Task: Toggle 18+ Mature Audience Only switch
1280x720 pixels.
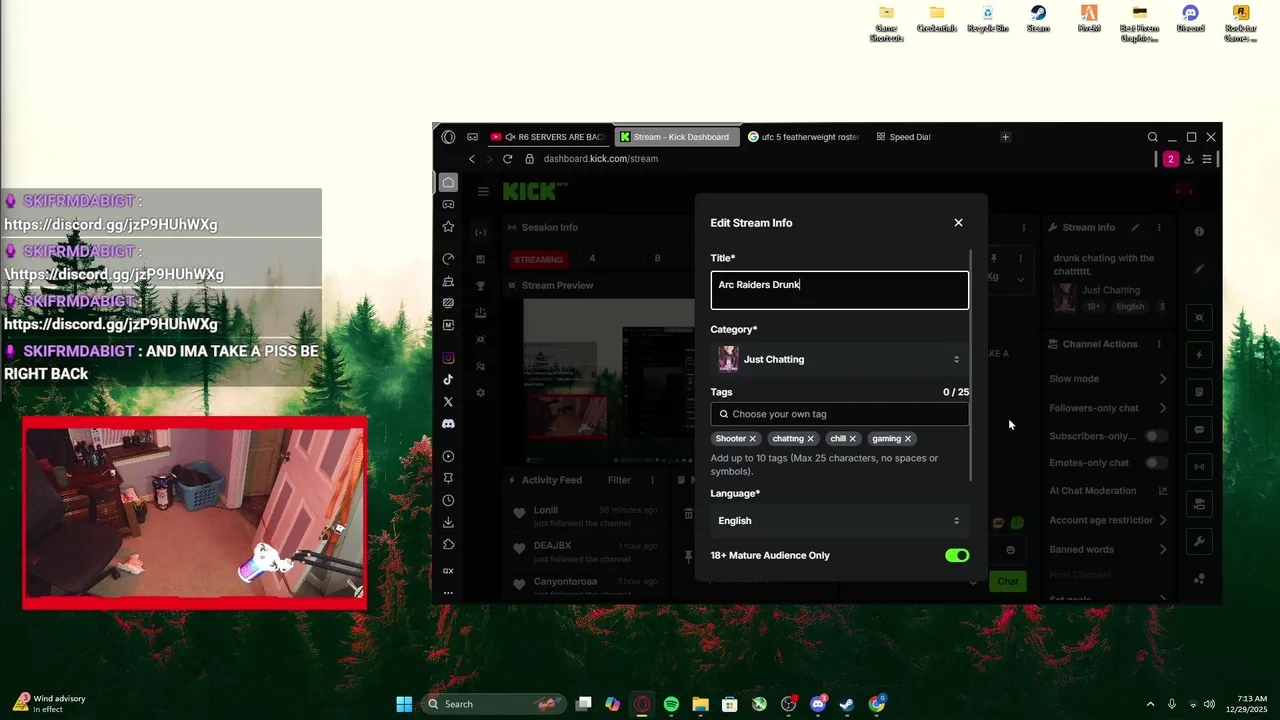Action: point(957,555)
